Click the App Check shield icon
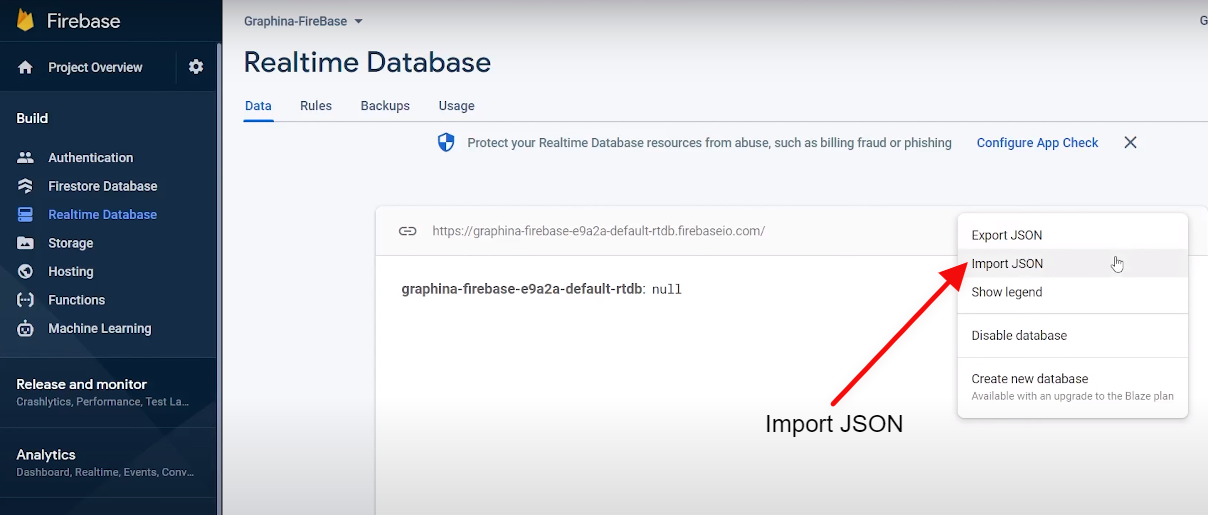This screenshot has height=515, width=1208. pyautogui.click(x=446, y=143)
